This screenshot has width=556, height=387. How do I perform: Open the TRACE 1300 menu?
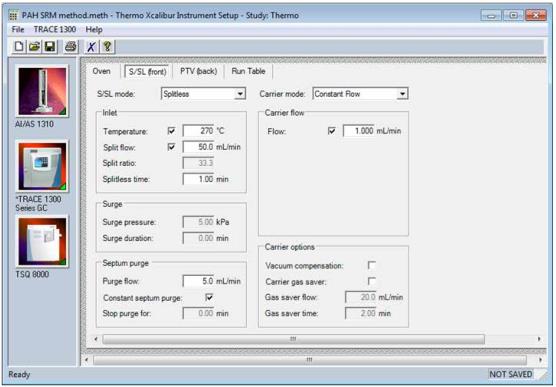click(55, 29)
